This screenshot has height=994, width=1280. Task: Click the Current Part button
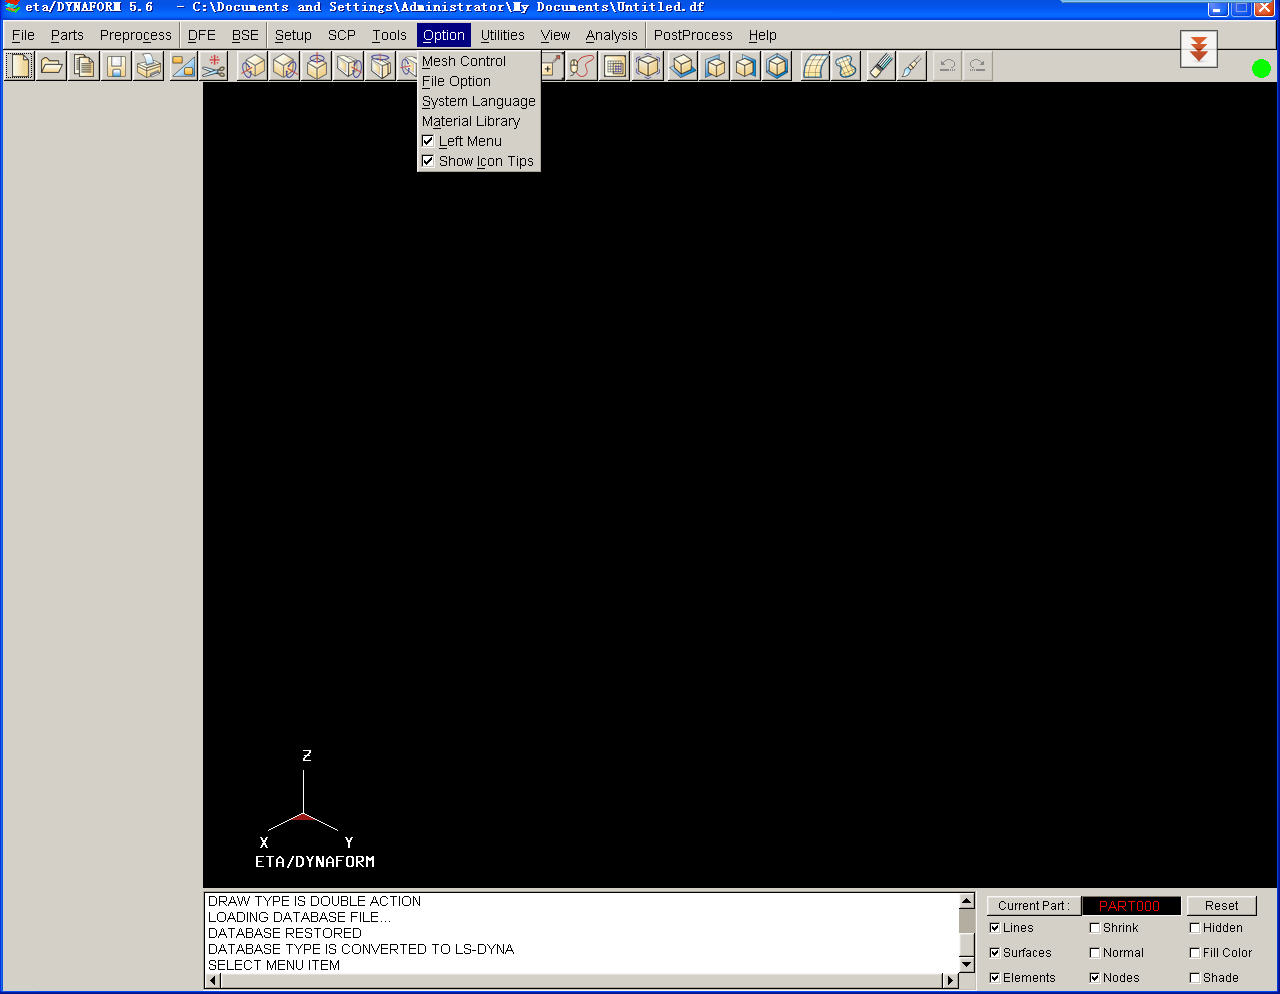pyautogui.click(x=1033, y=906)
